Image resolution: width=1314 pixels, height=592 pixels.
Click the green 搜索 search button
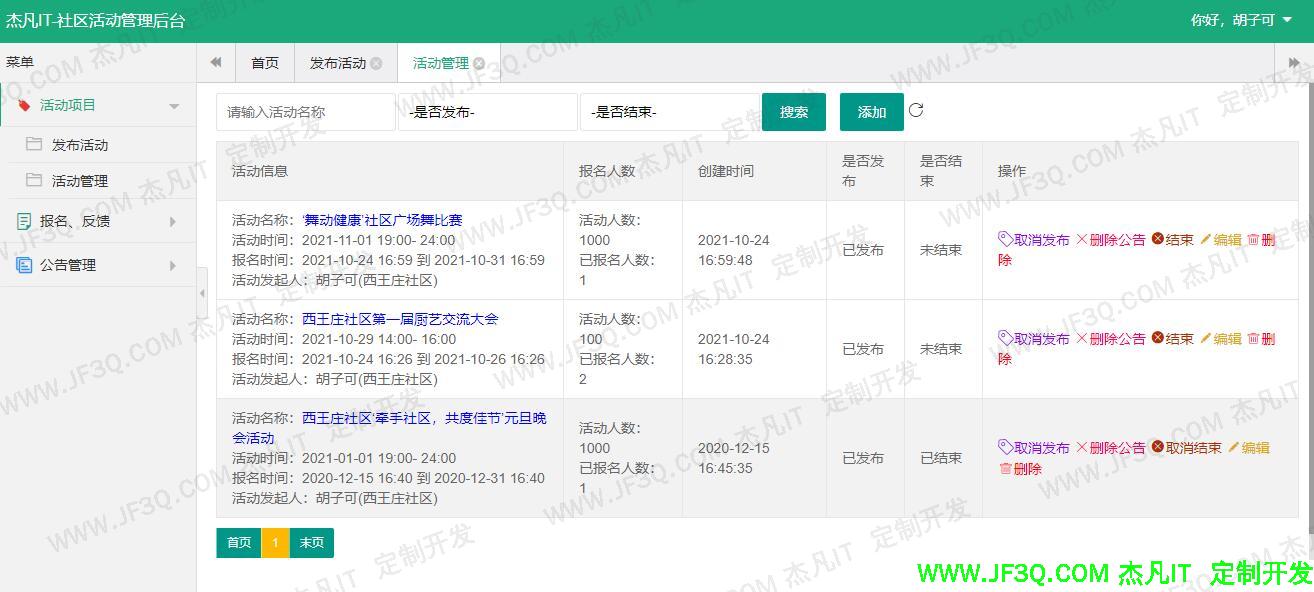(793, 112)
